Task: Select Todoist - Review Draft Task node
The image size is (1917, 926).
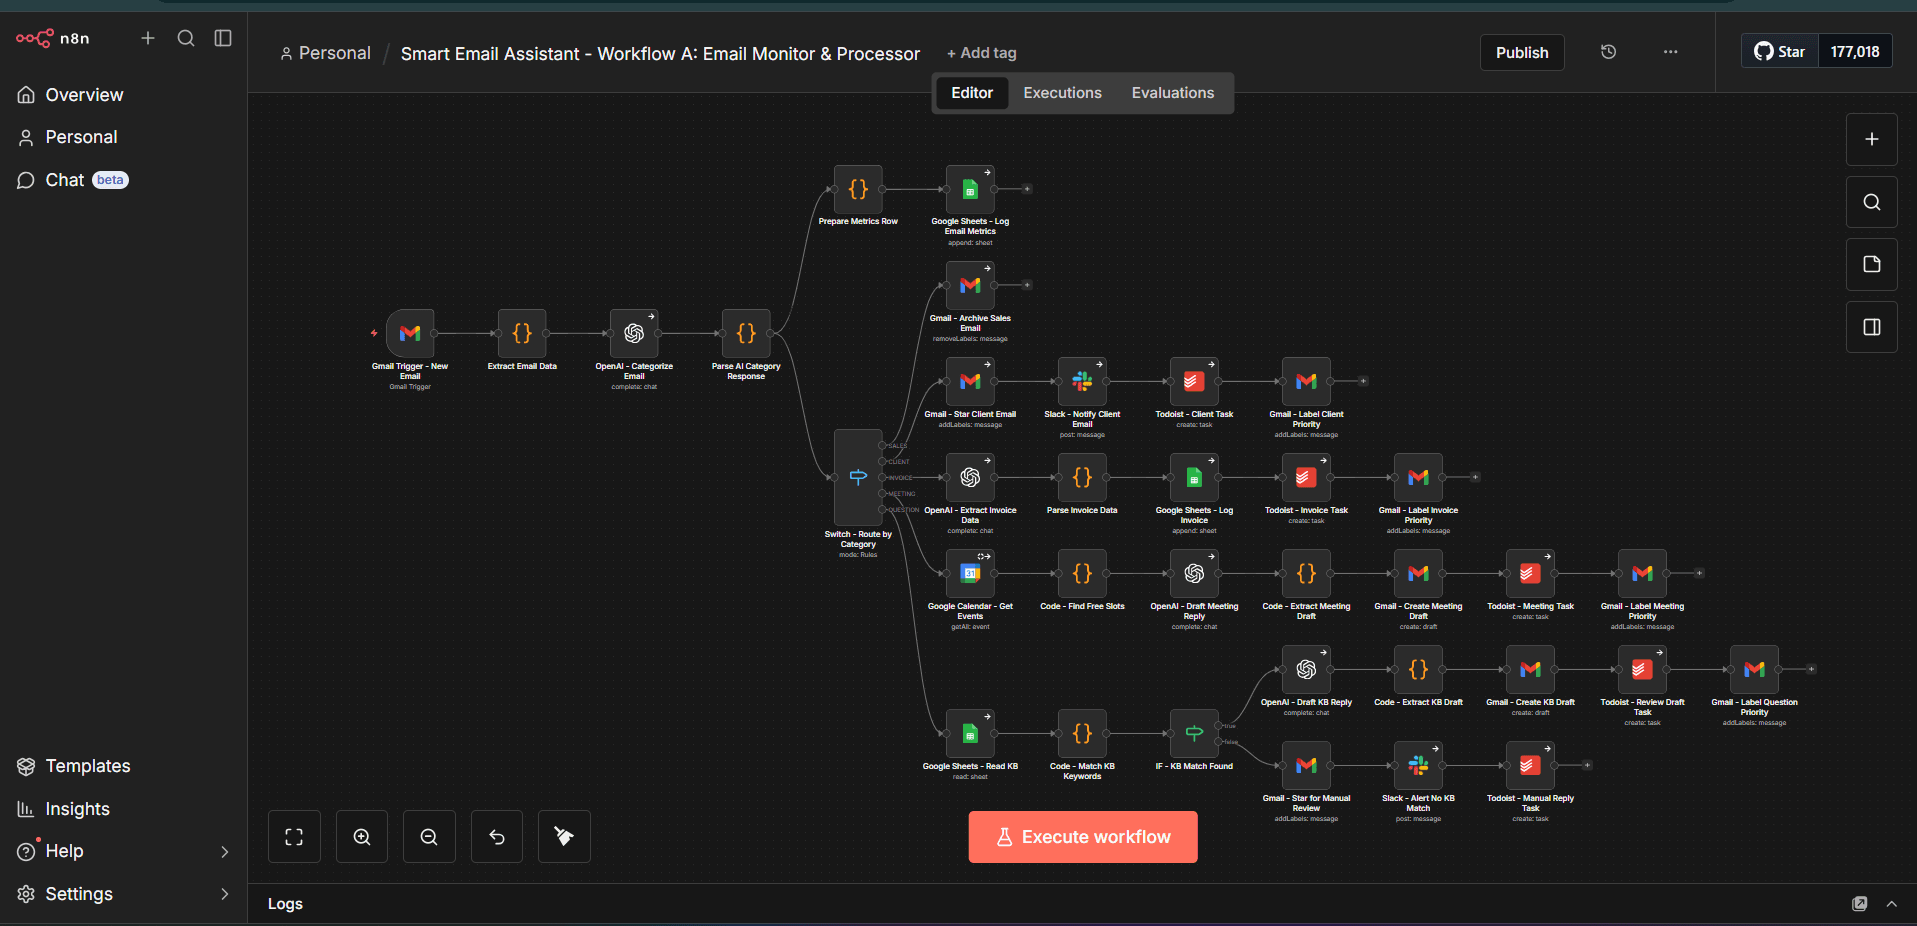Action: 1642,669
